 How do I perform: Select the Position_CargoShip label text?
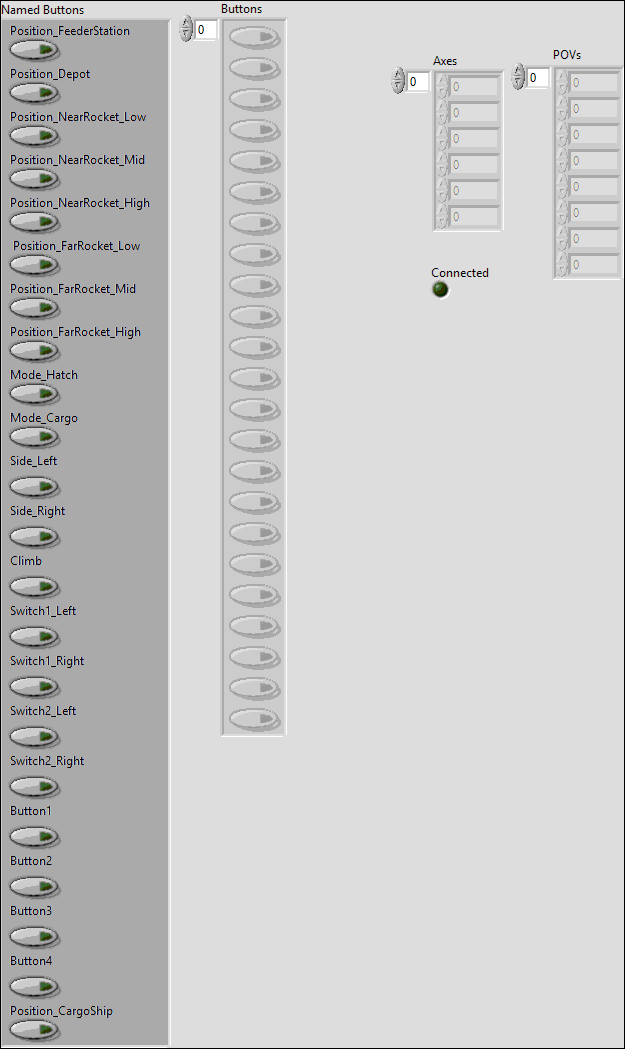tap(62, 1011)
